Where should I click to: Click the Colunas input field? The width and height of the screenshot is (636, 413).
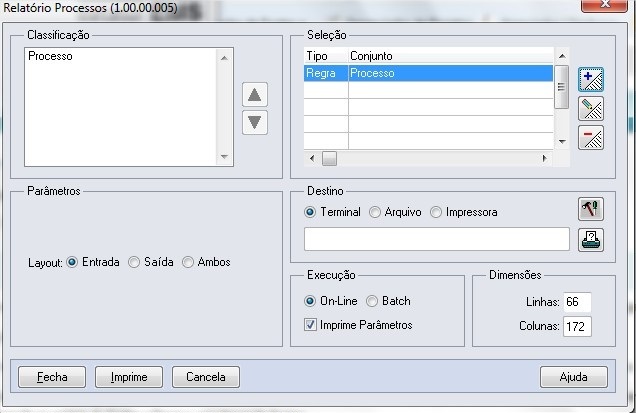577,326
